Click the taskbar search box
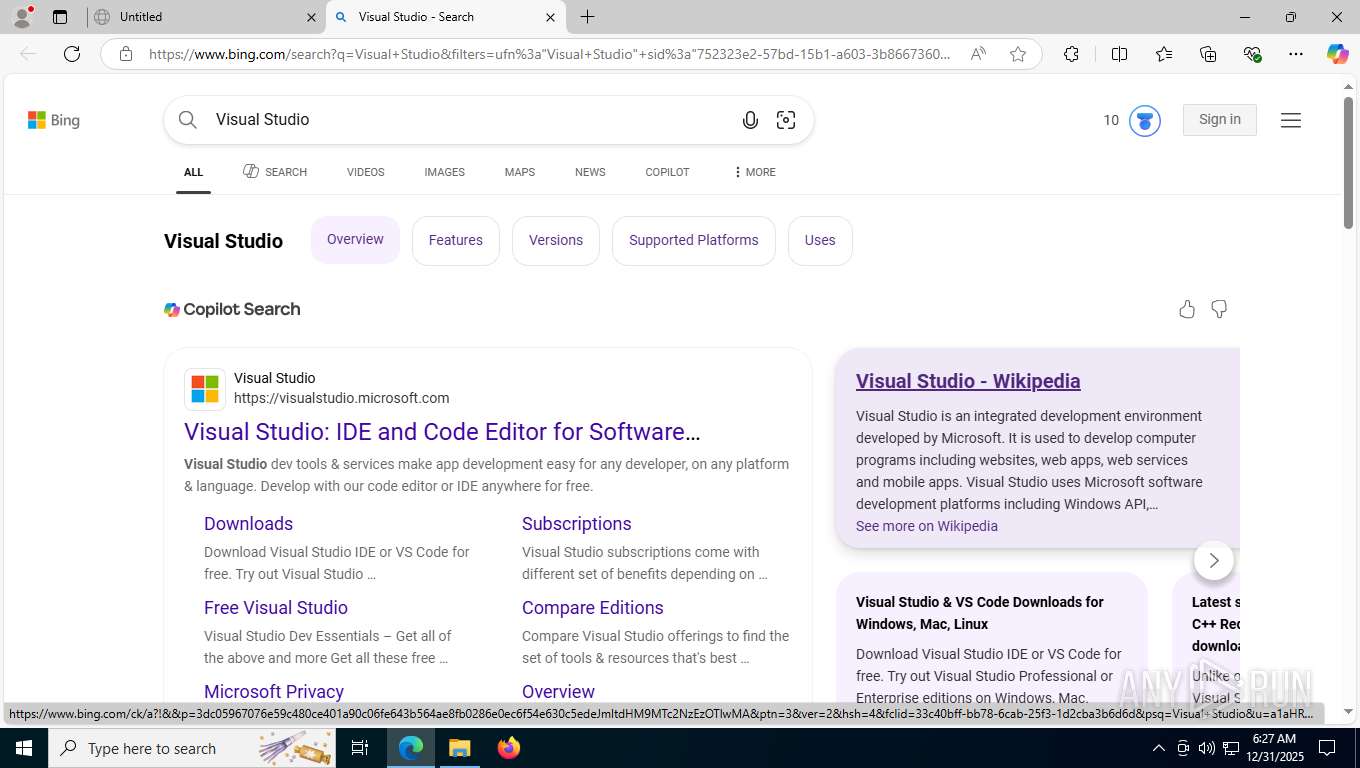Screen dimensions: 1360x768 [x=192, y=748]
